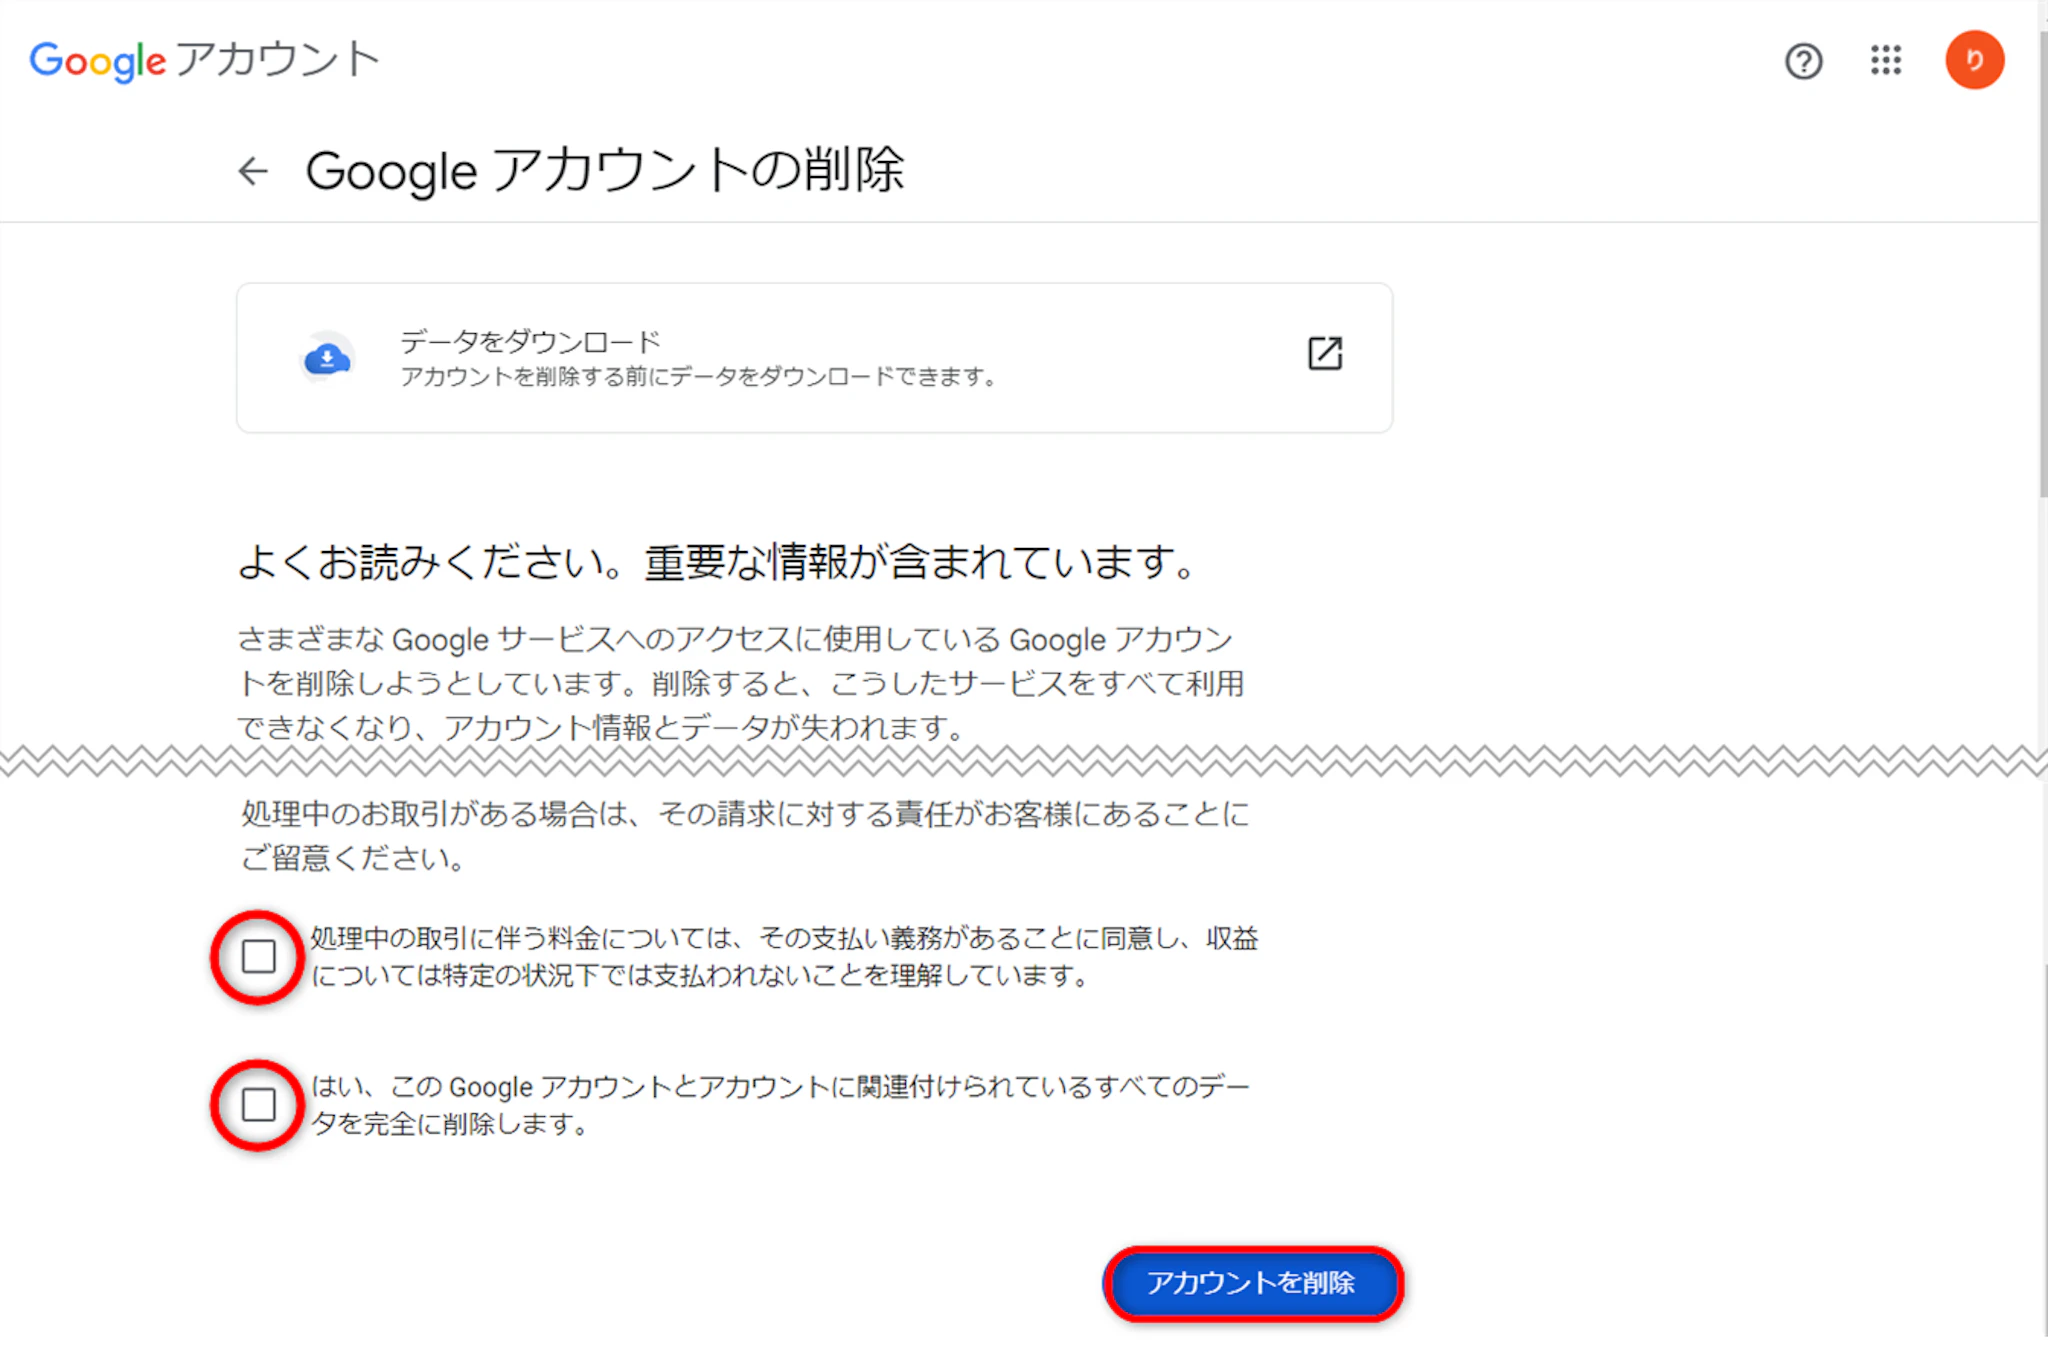This screenshot has height=1349, width=2048.
Task: Go back using the left arrow
Action: coord(253,171)
